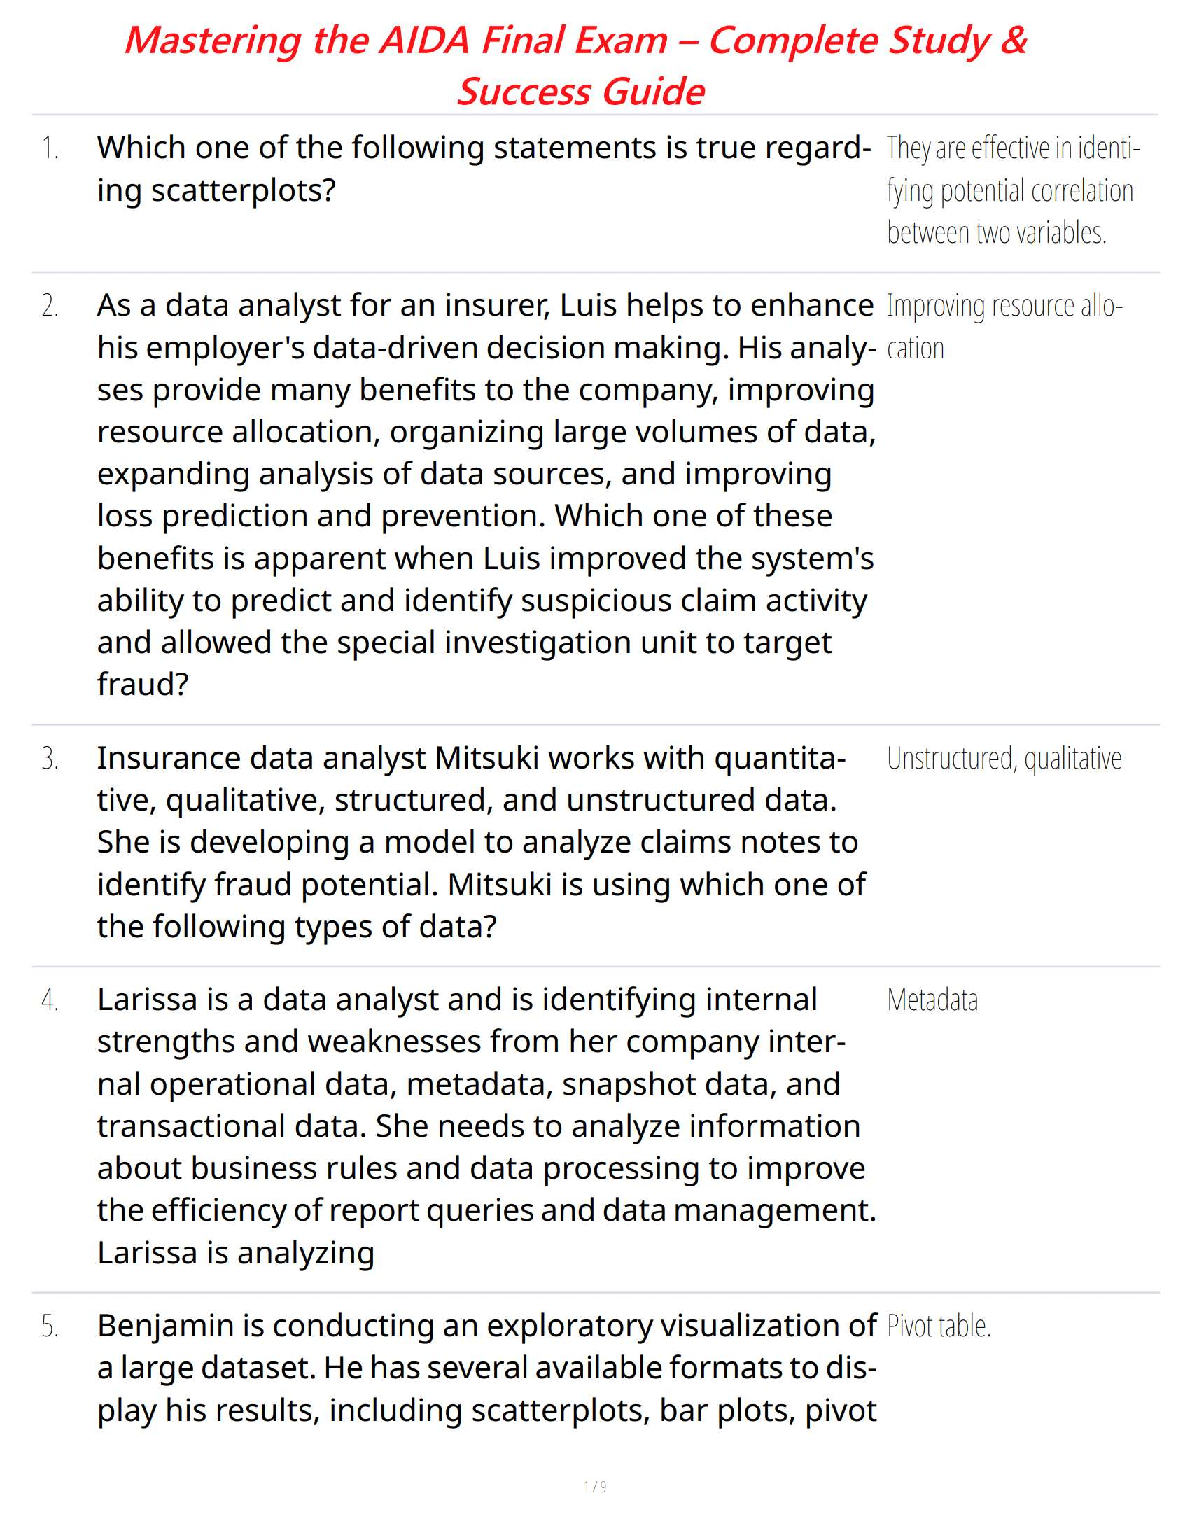Screen dimensions: 1190x1540
Task: Click the question about Benjamin's exploratory visualization
Action: coord(486,1367)
